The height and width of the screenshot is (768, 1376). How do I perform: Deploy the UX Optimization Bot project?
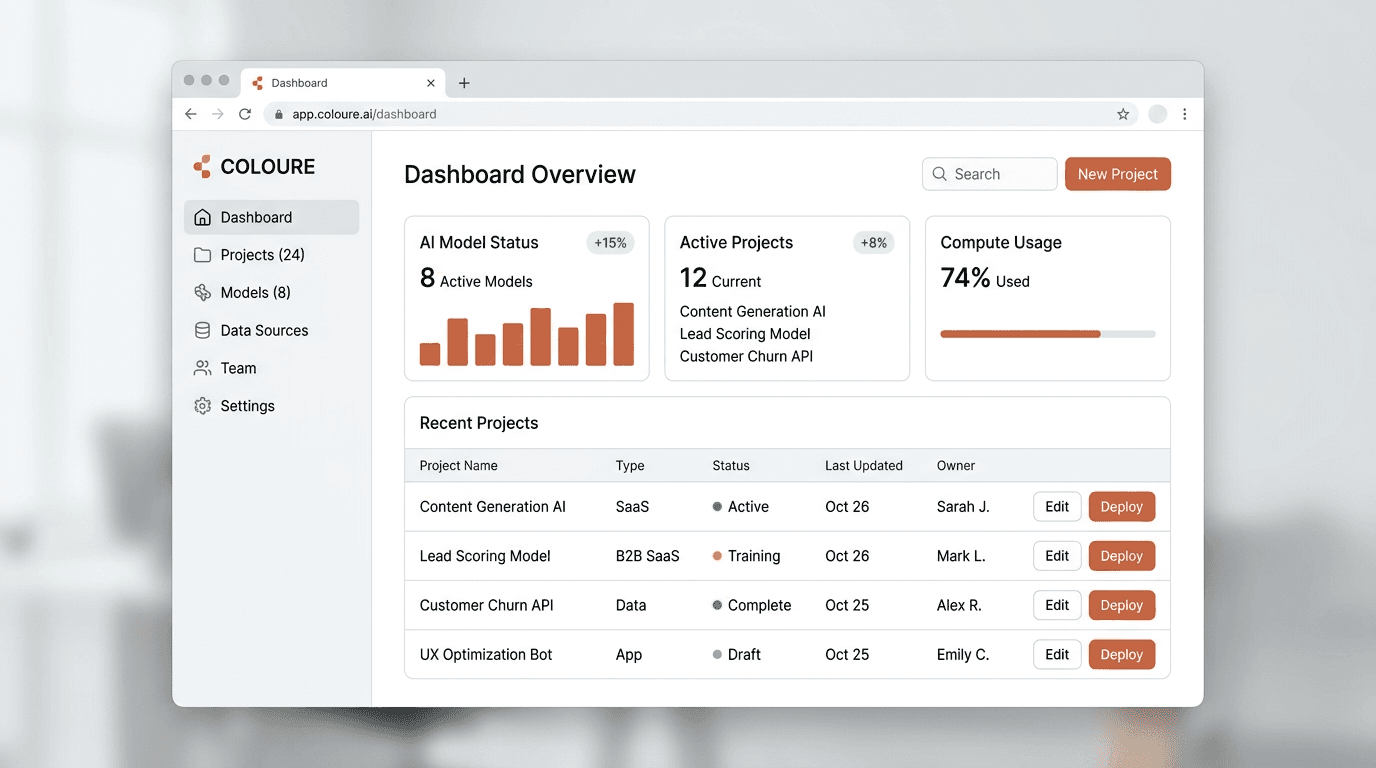click(1122, 655)
